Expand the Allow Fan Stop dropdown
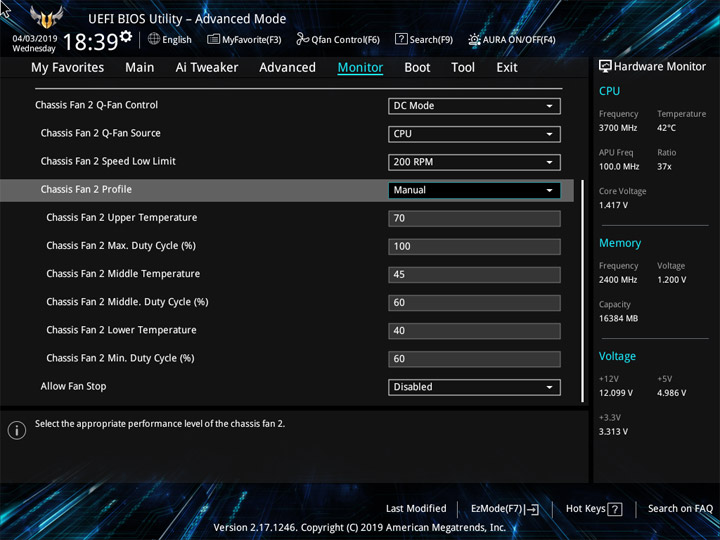This screenshot has height=540, width=720. click(x=474, y=387)
